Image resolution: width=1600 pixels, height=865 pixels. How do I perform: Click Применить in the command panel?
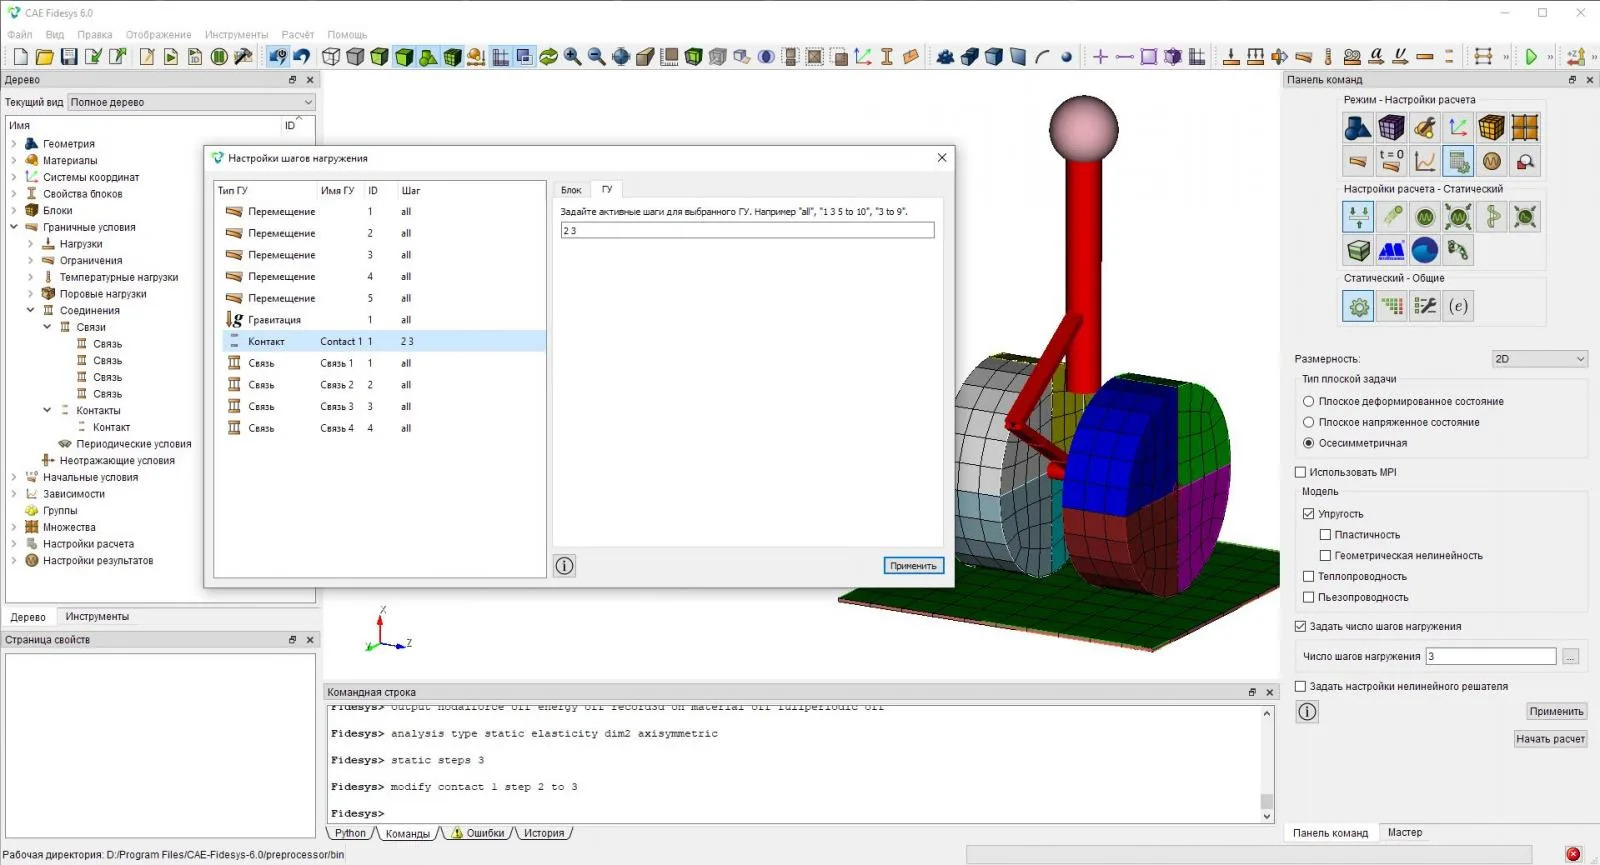pos(1556,712)
